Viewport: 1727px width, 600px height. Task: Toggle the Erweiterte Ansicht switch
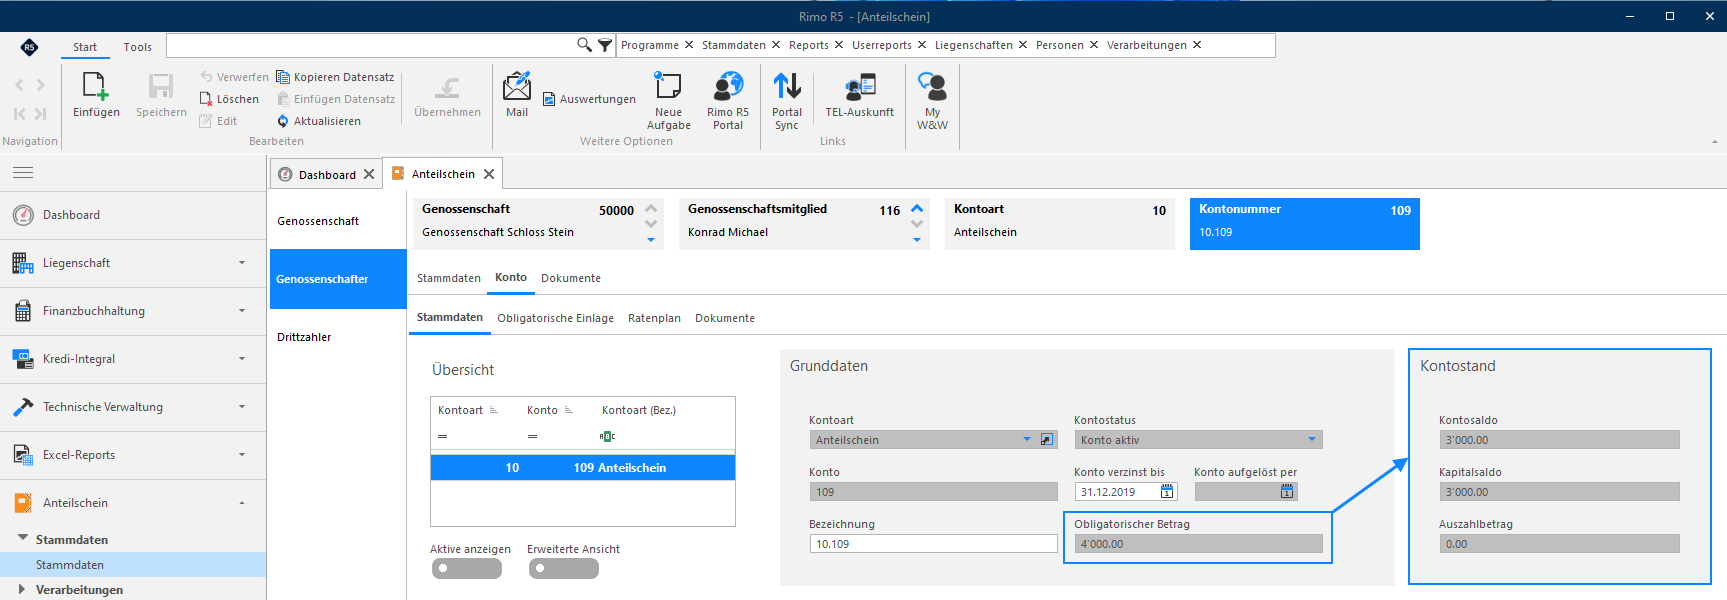[x=563, y=568]
